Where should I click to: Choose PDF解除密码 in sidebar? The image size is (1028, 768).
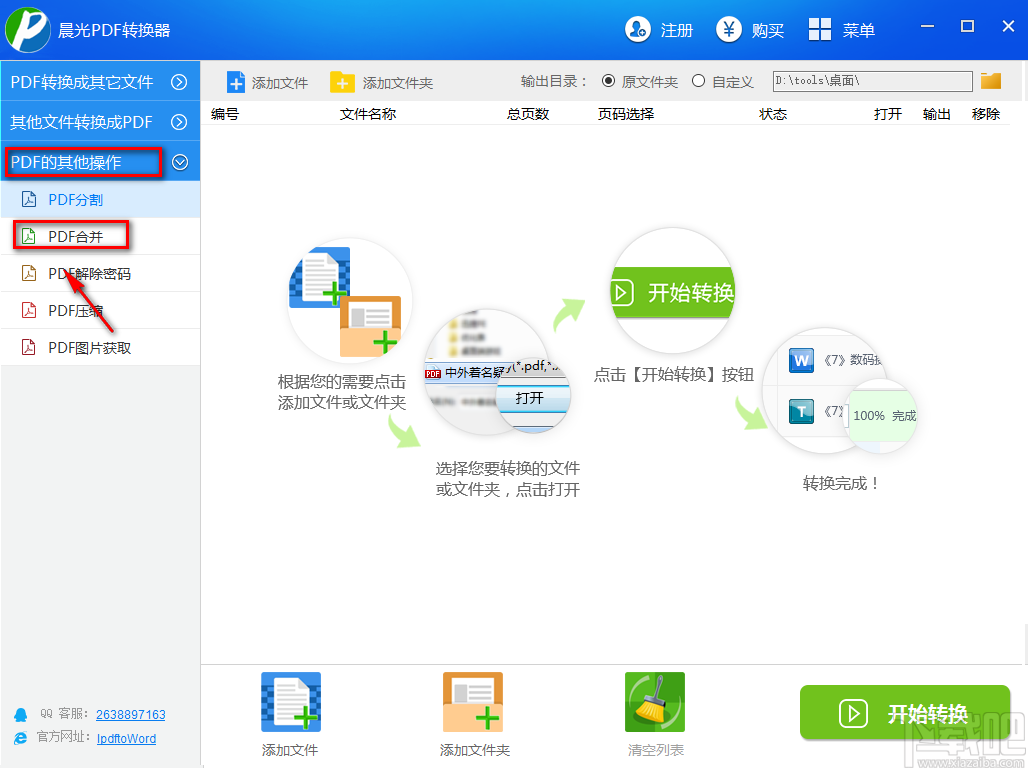[100, 273]
